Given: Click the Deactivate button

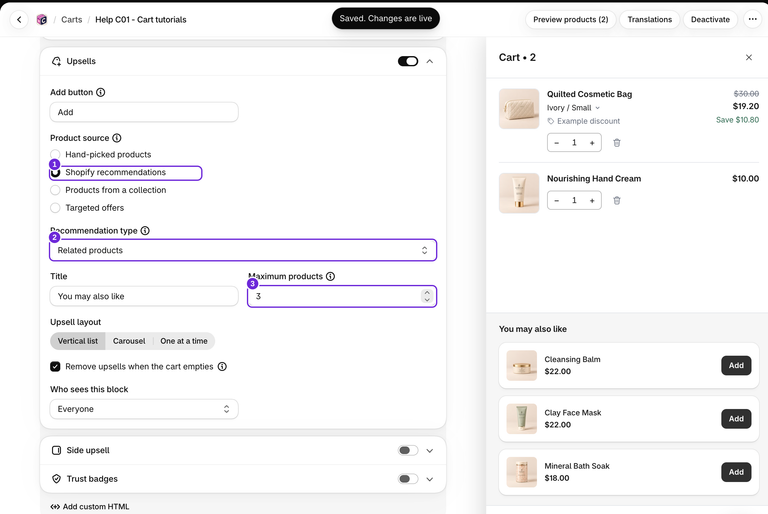Looking at the screenshot, I should tap(710, 20).
